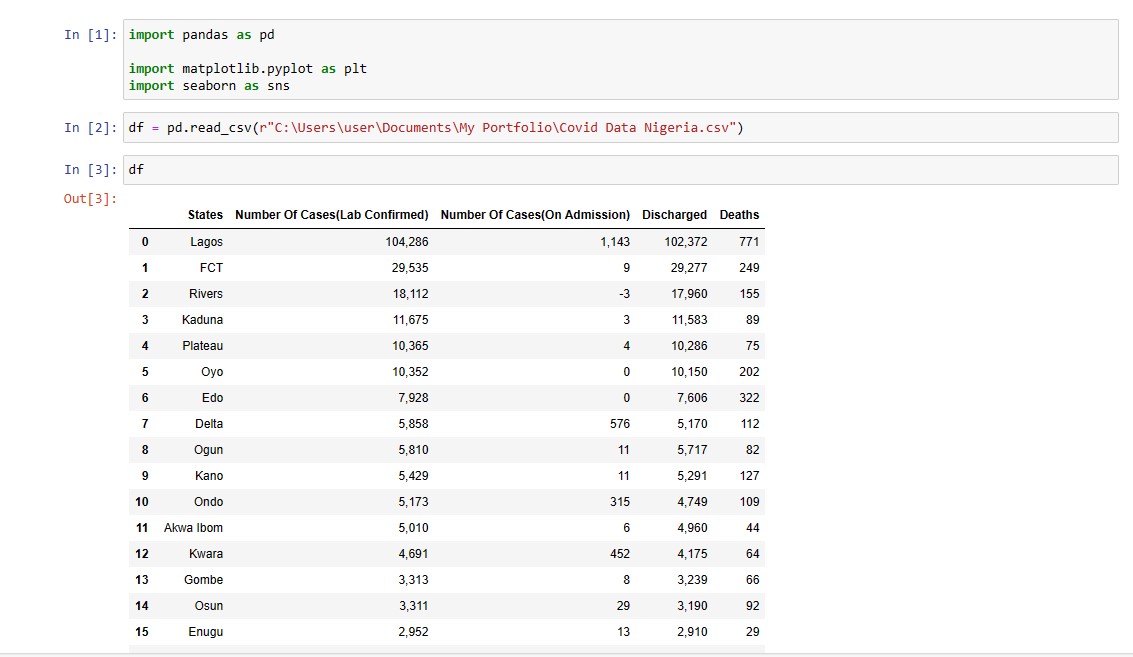
Task: Click the Out[3] output prompt
Action: [90, 199]
